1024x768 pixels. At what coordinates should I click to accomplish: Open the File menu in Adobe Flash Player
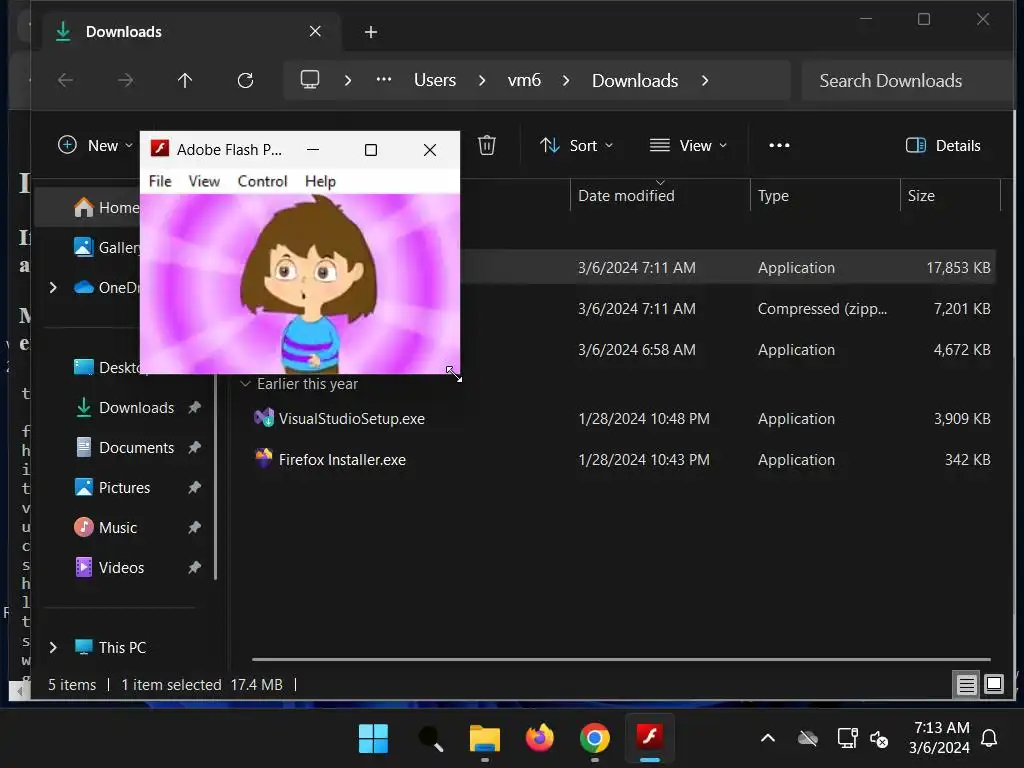click(x=160, y=182)
